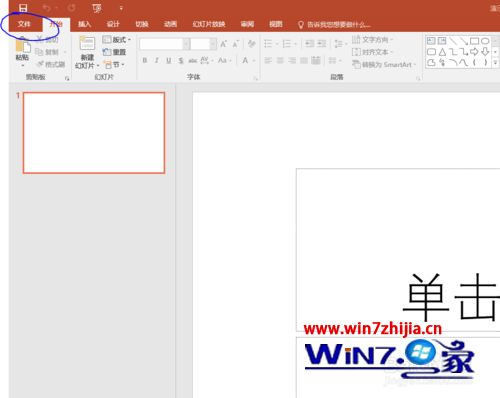This screenshot has height=398, width=500.
Task: Open the Change Case (Aa) dropdown
Action: point(224,60)
